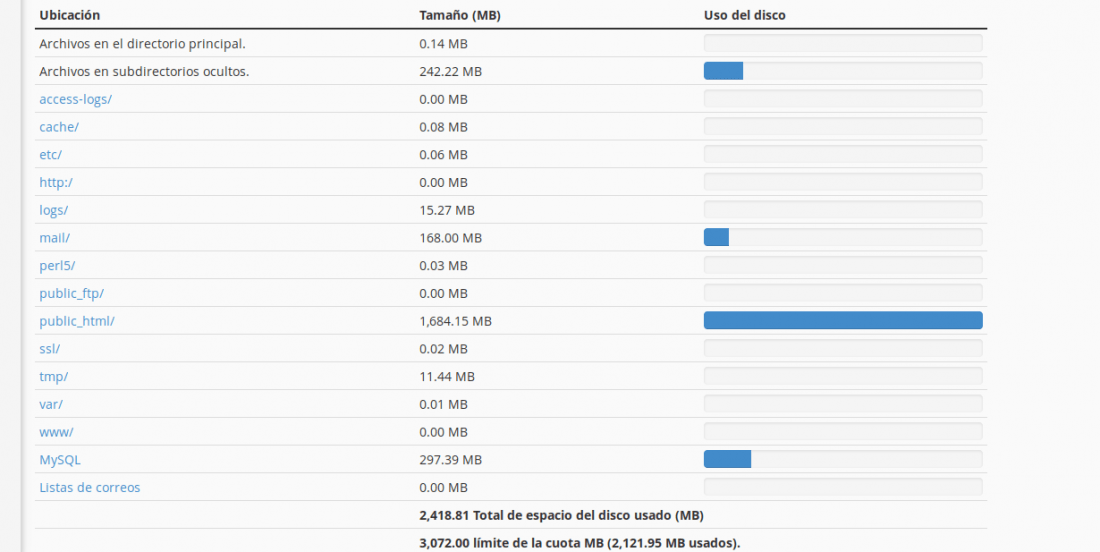Select the 0.02 MB size value
The image size is (1100, 552).
(x=443, y=349)
